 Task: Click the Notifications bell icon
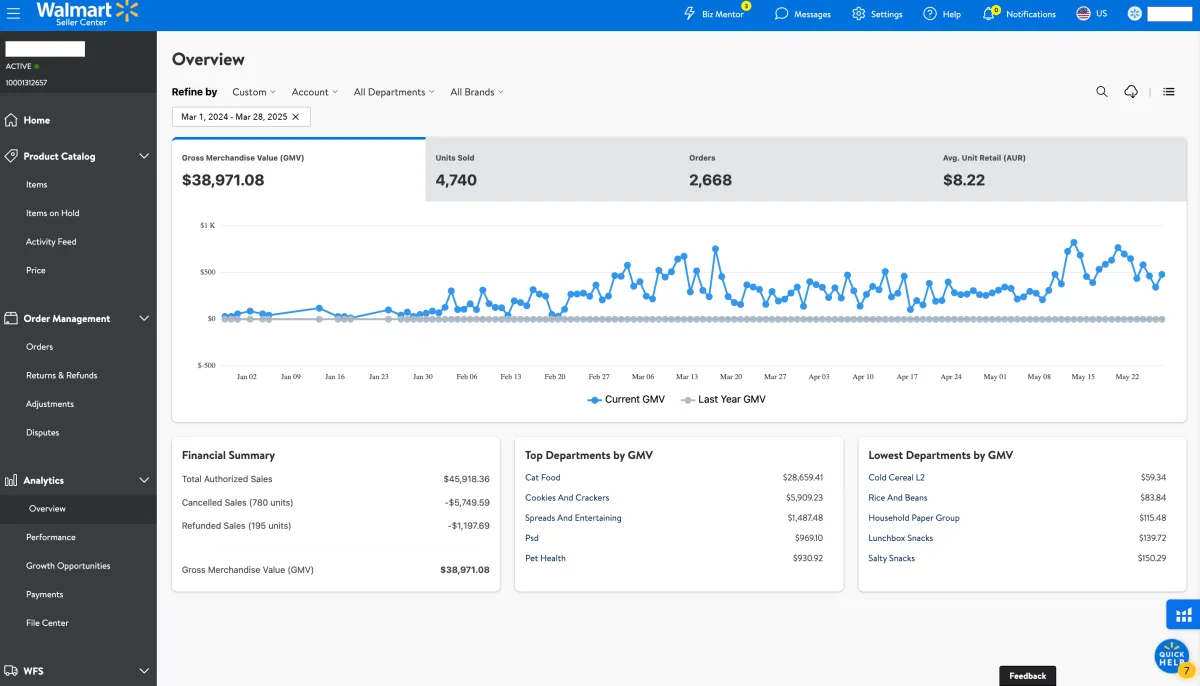point(989,14)
